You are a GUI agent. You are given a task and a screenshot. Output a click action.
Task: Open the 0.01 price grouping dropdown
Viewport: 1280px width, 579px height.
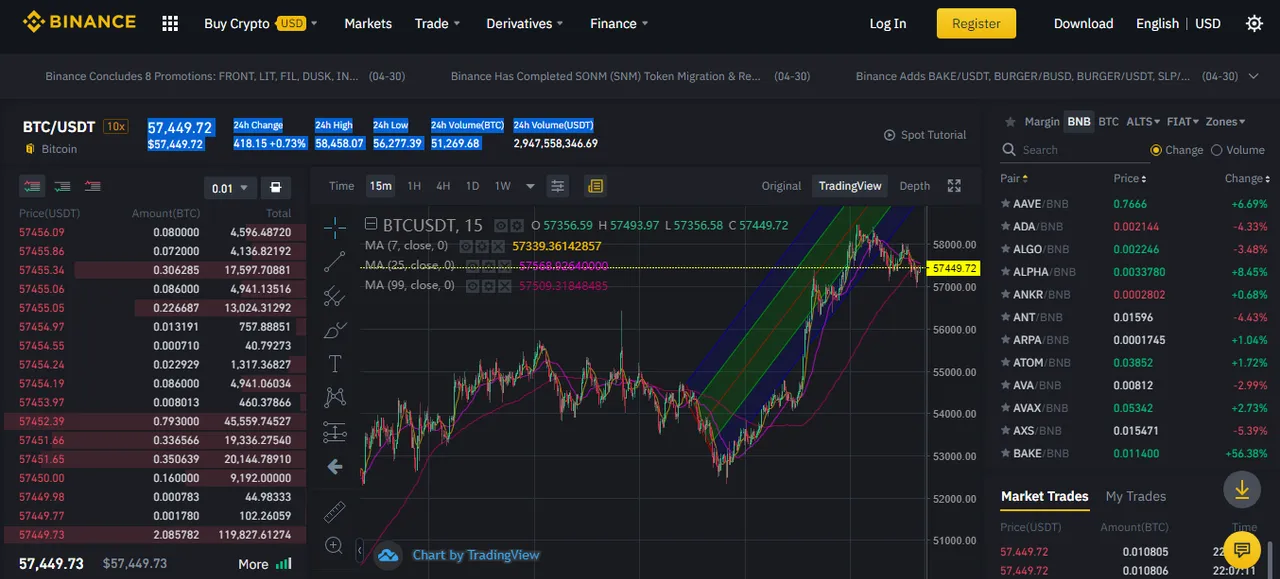click(229, 188)
